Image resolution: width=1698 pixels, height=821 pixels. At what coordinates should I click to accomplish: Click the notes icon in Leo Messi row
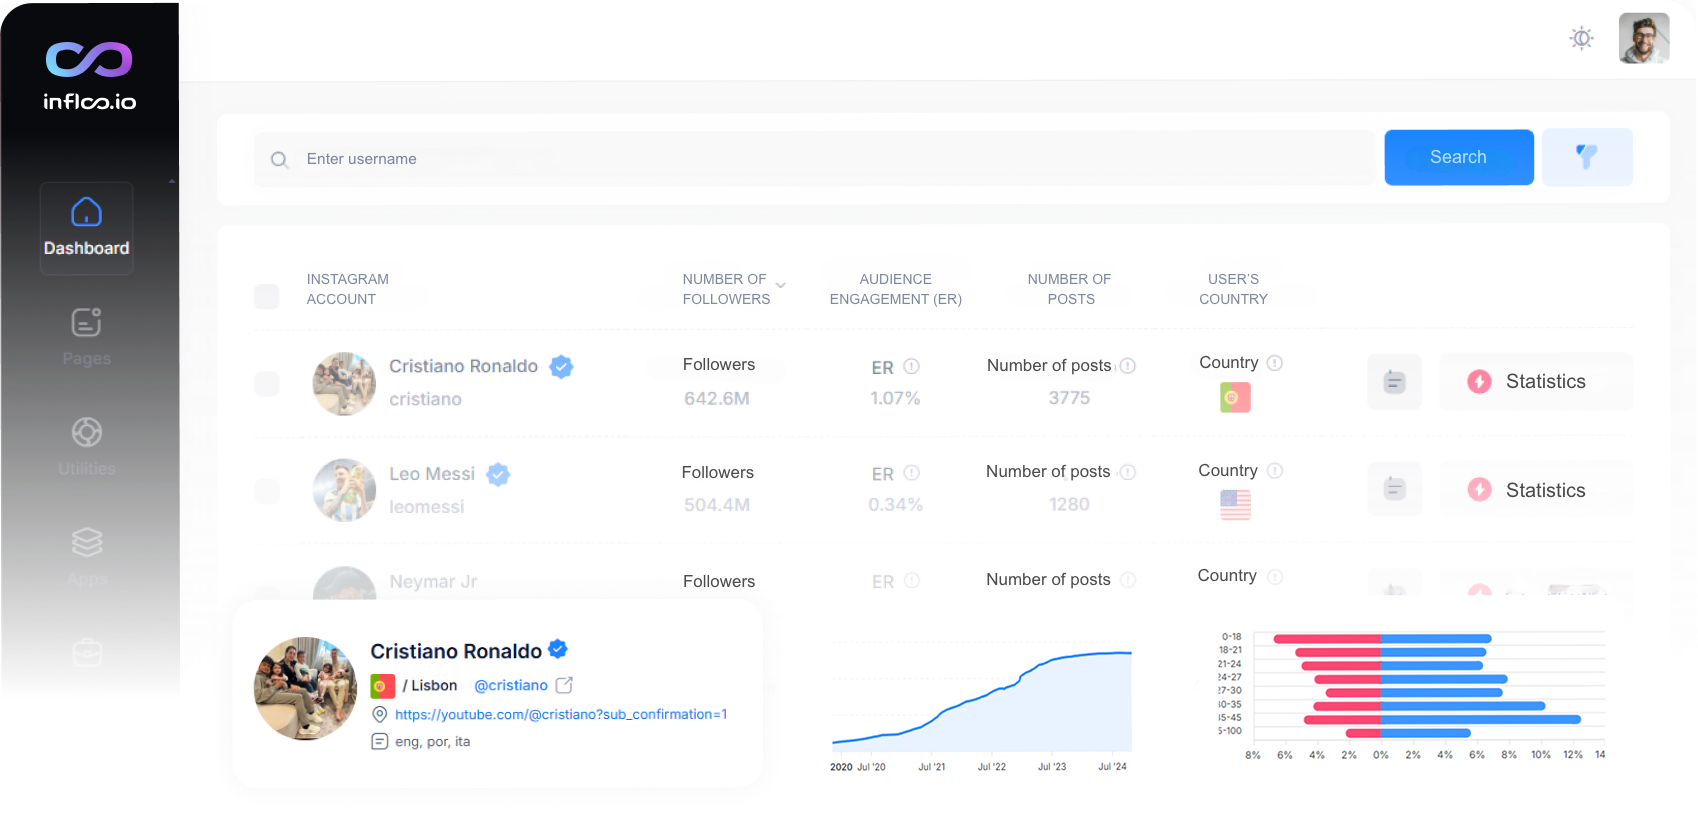[x=1394, y=489]
